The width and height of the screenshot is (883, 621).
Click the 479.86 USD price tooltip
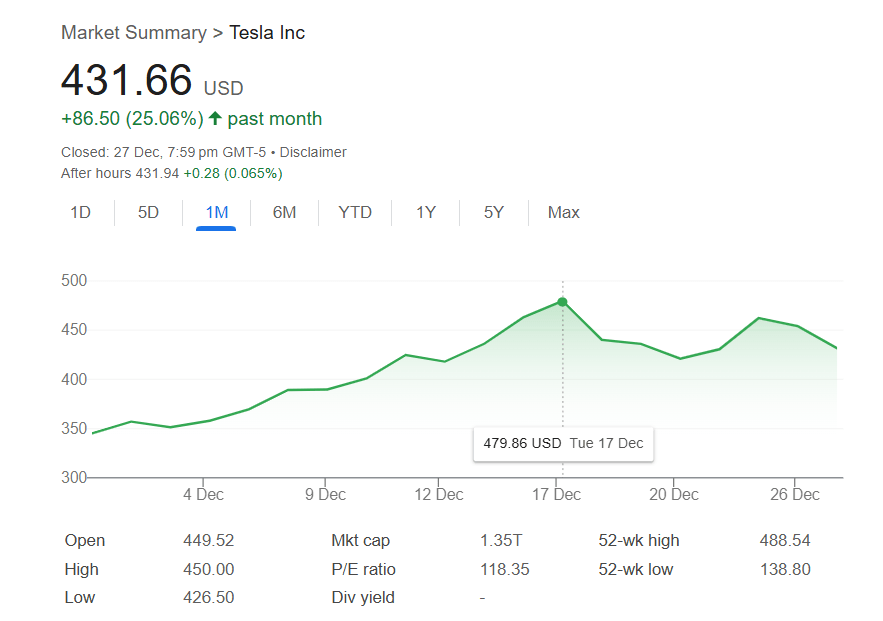(x=563, y=443)
